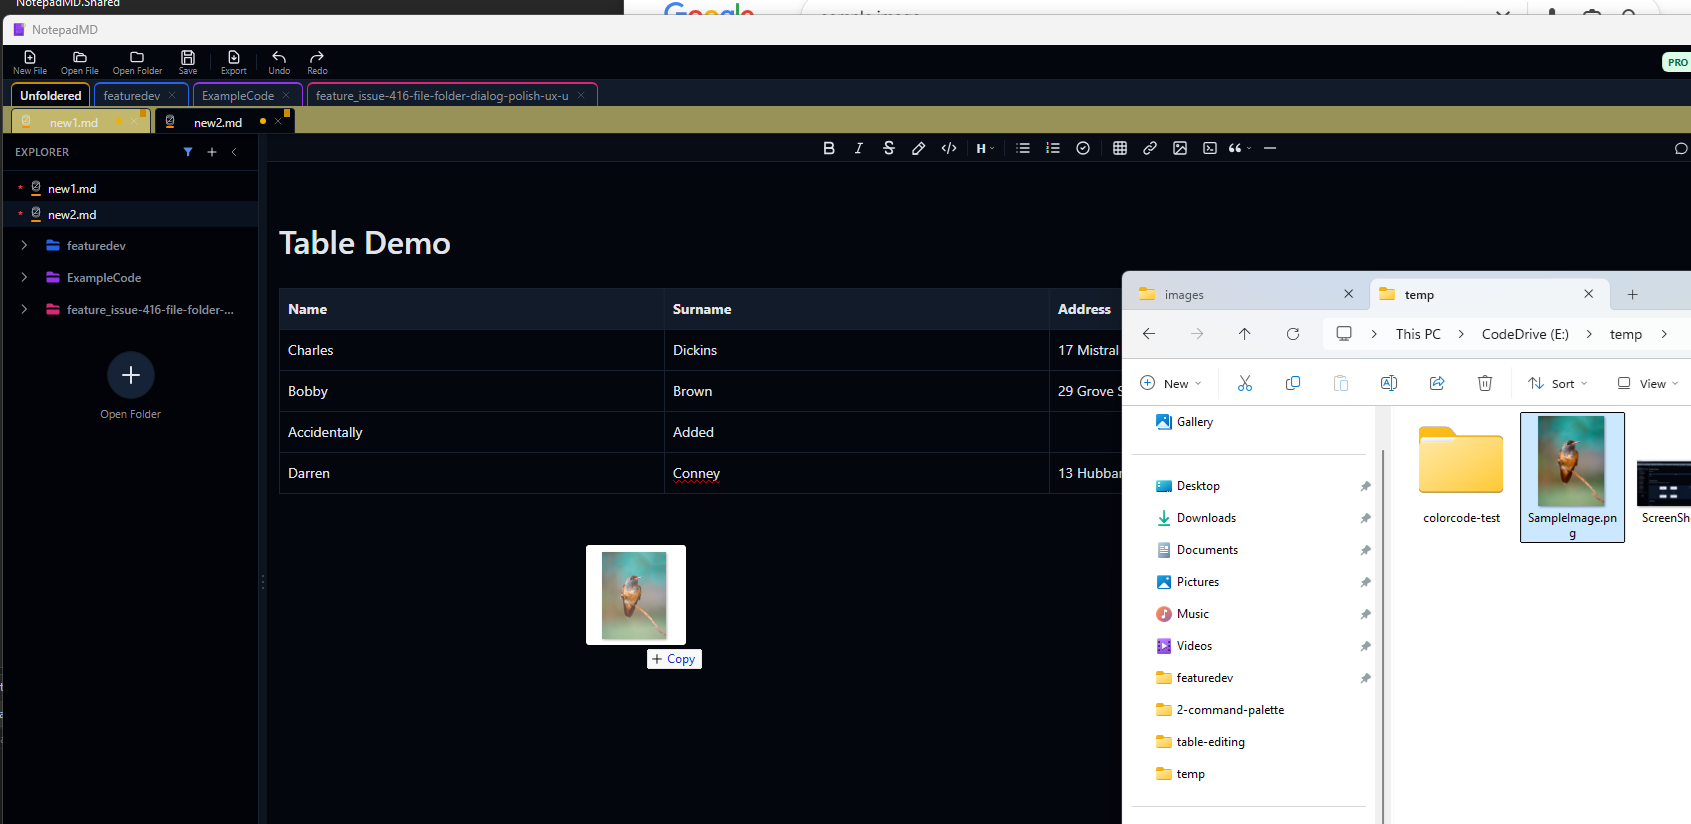Toggle bold formatting
The height and width of the screenshot is (824, 1691).
point(829,148)
